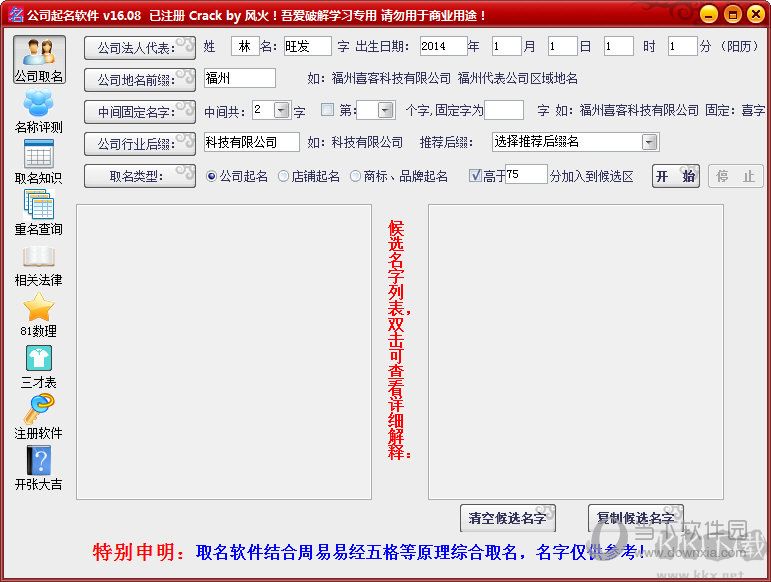The image size is (771, 582).
Task: Focus the given name field 旺发
Action: (307, 46)
